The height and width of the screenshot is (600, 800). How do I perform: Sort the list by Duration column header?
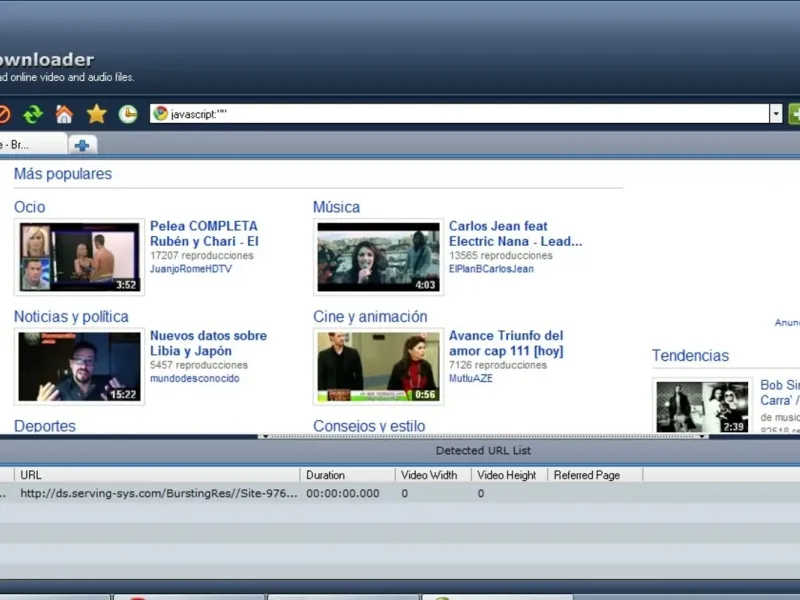pyautogui.click(x=325, y=475)
